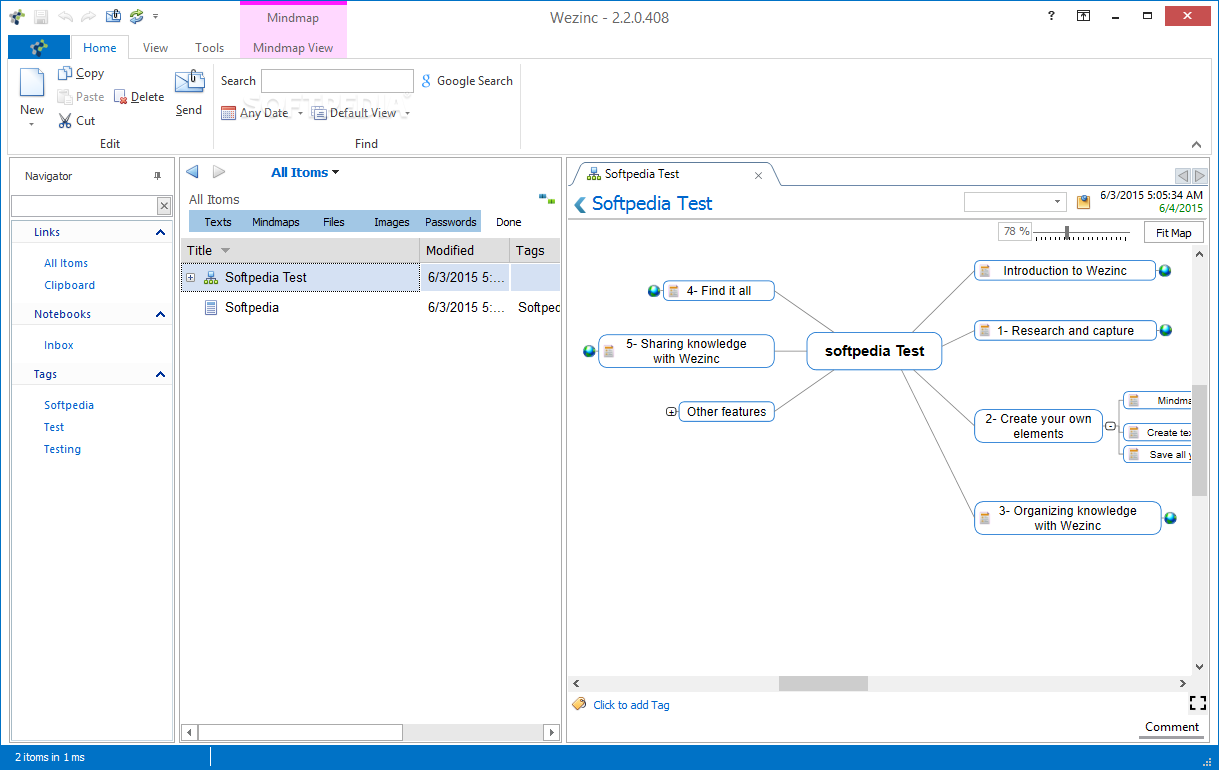
Task: Cut the selected item with scissors
Action: [77, 121]
